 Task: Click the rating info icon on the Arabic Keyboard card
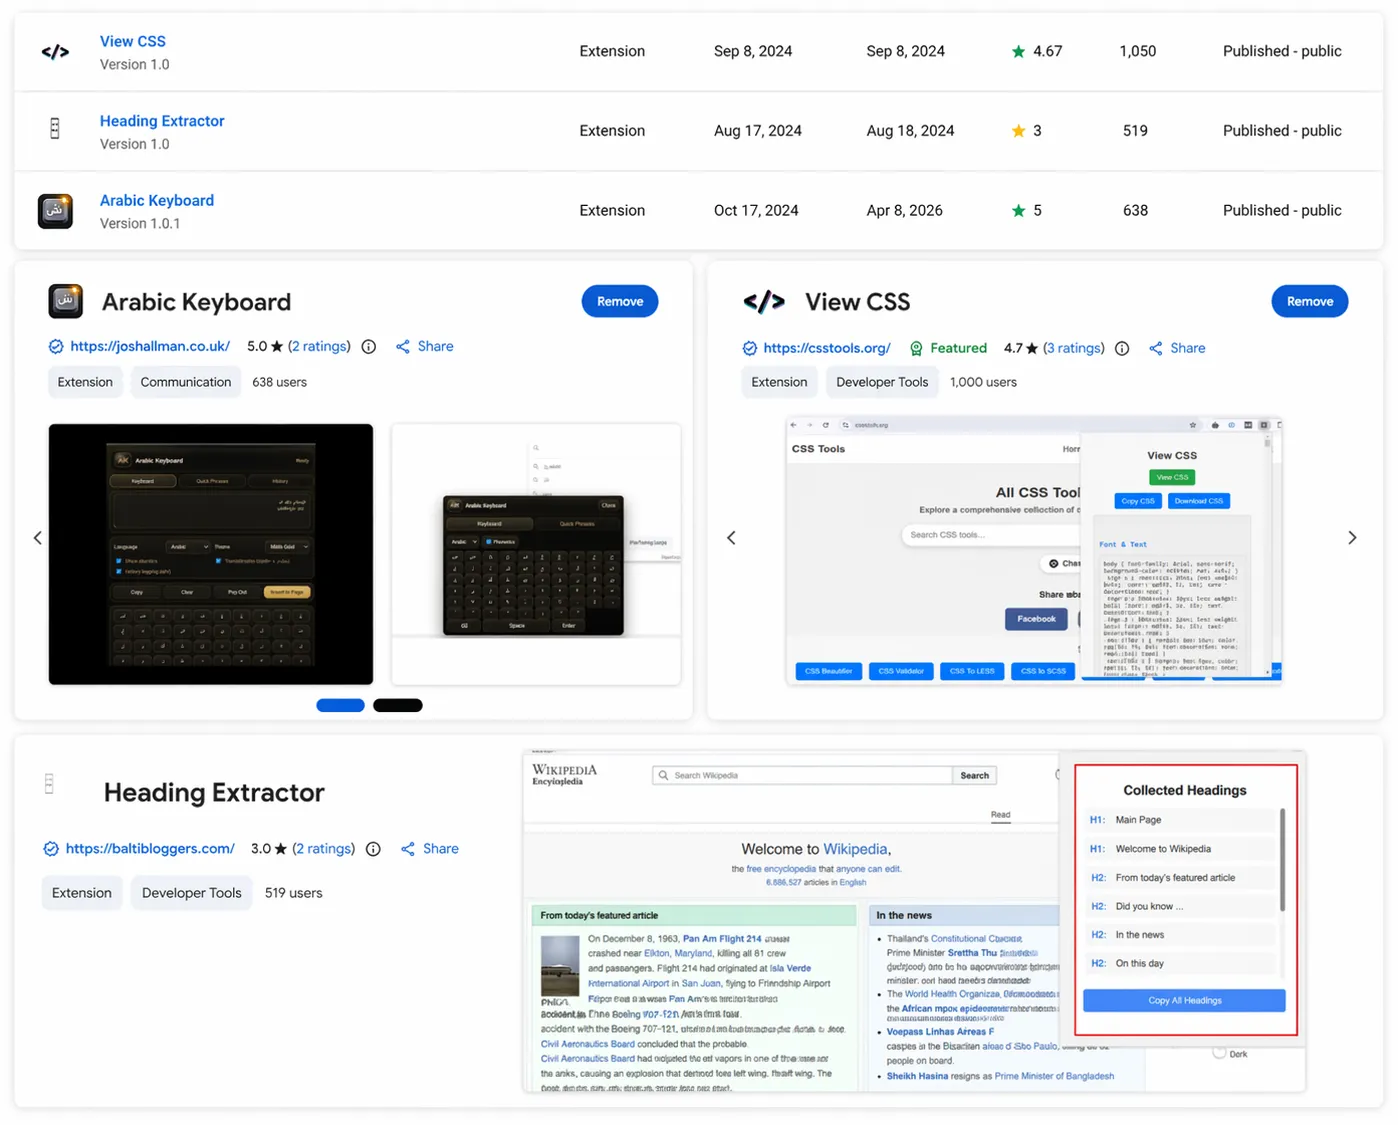coord(369,347)
